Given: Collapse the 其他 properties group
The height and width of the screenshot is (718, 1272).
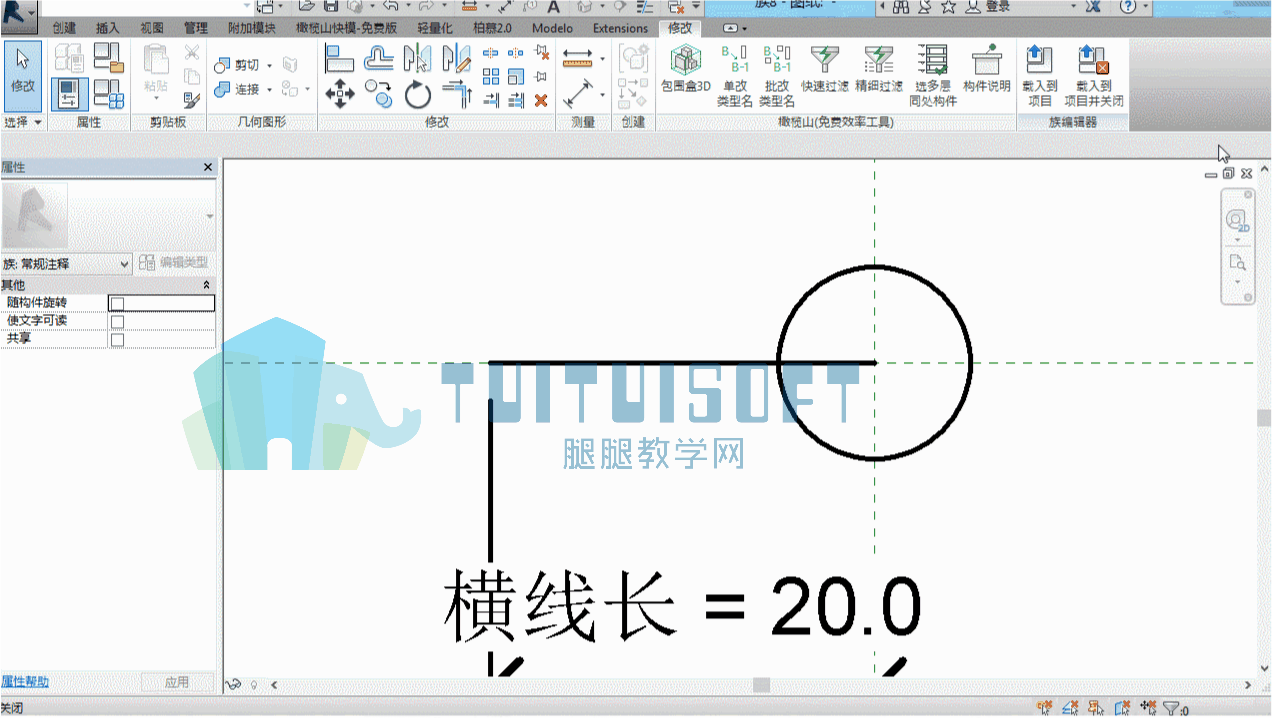Looking at the screenshot, I should tap(207, 285).
